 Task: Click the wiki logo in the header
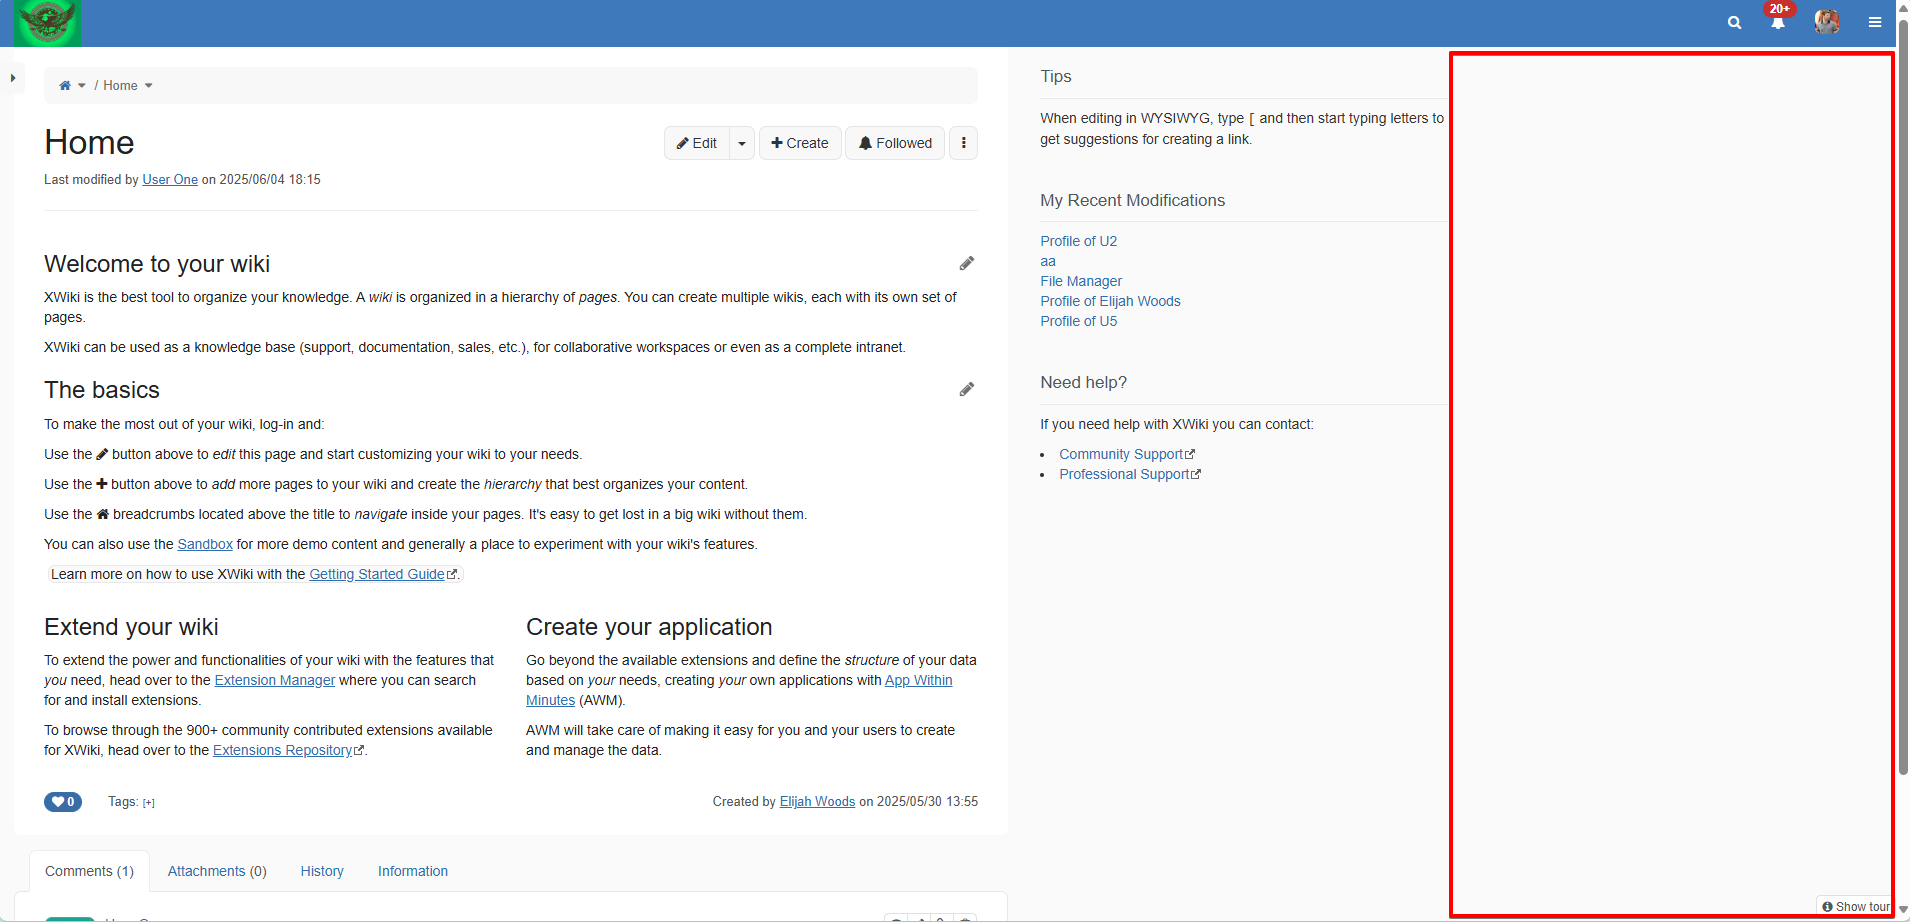point(47,23)
